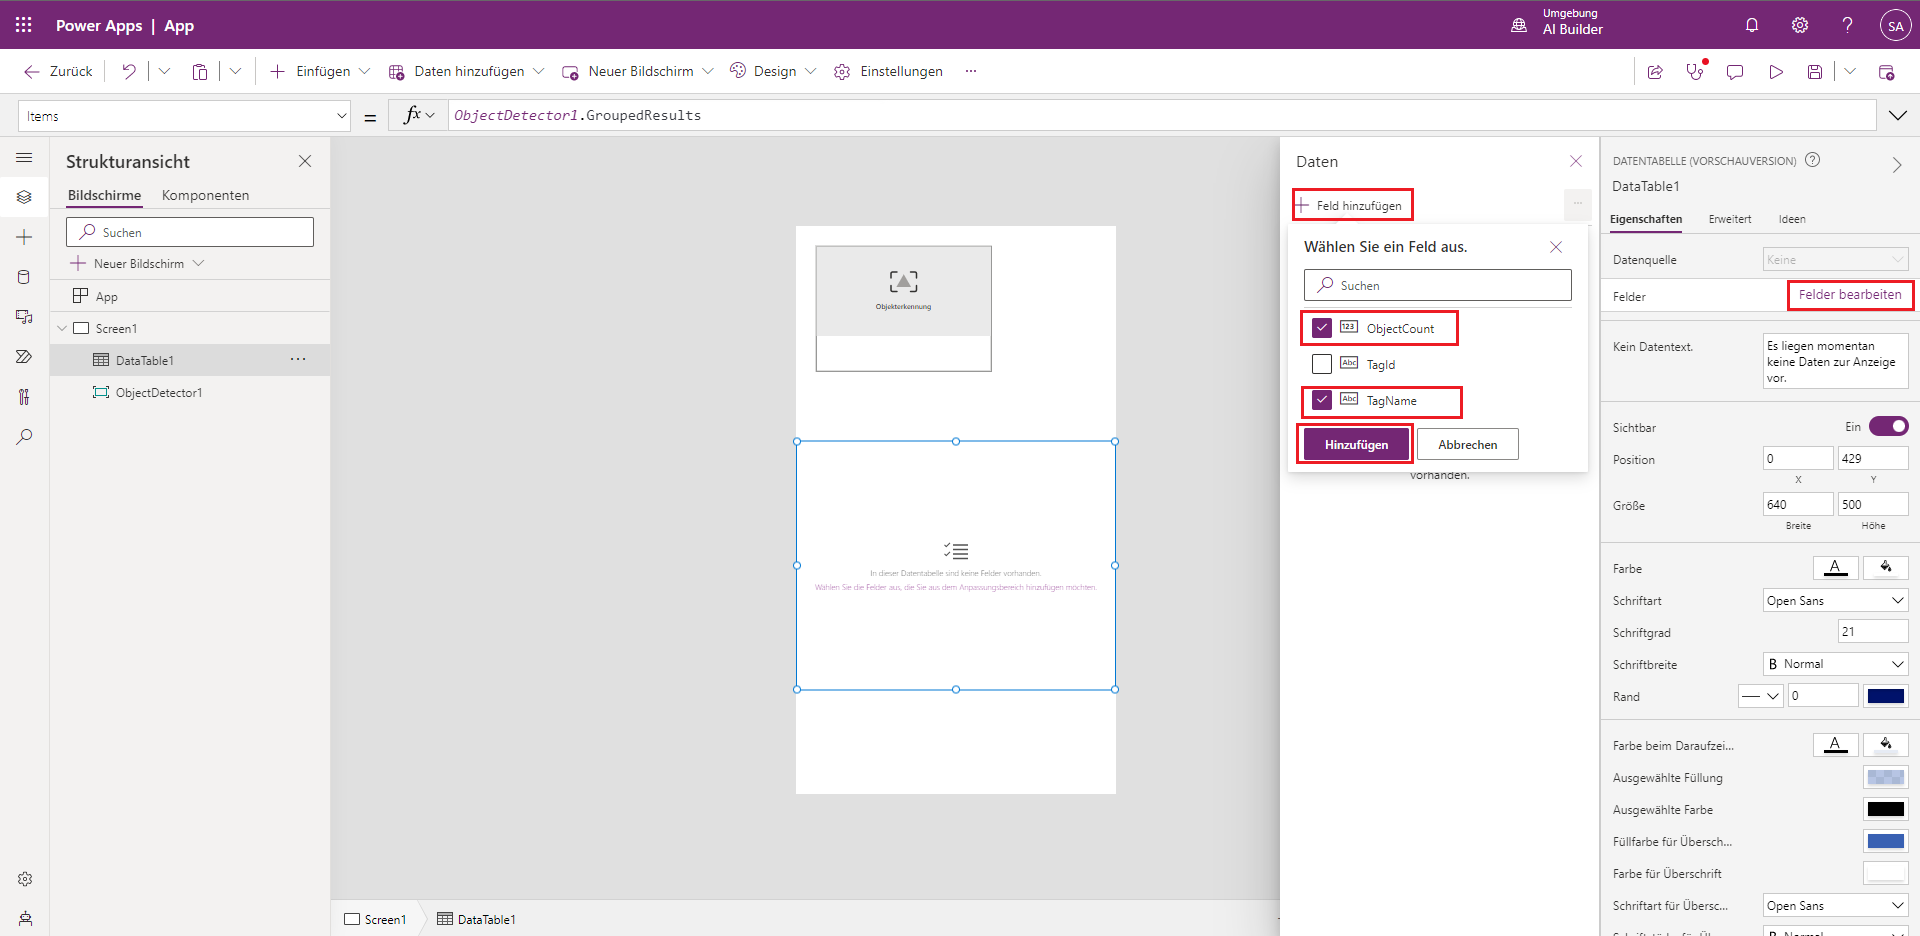Click the field search box in popup
The width and height of the screenshot is (1920, 936).
tap(1438, 285)
